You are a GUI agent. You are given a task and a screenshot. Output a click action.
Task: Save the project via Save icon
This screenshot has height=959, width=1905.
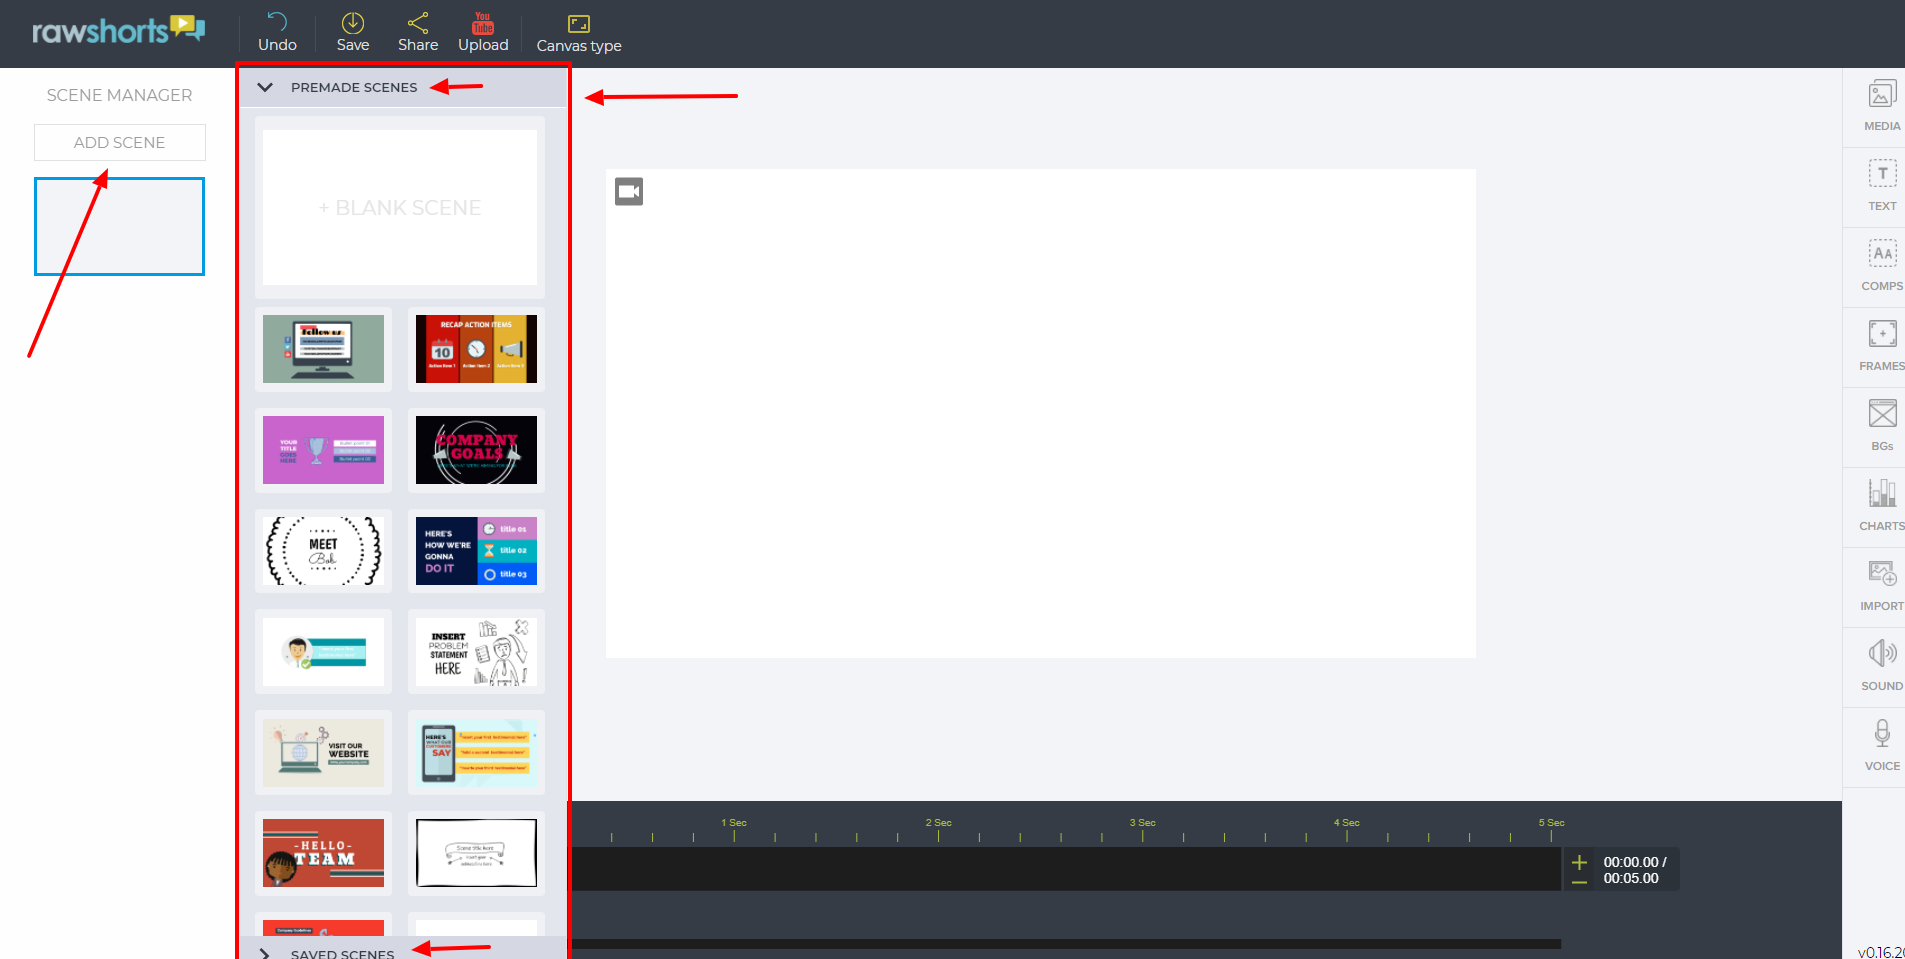[353, 22]
